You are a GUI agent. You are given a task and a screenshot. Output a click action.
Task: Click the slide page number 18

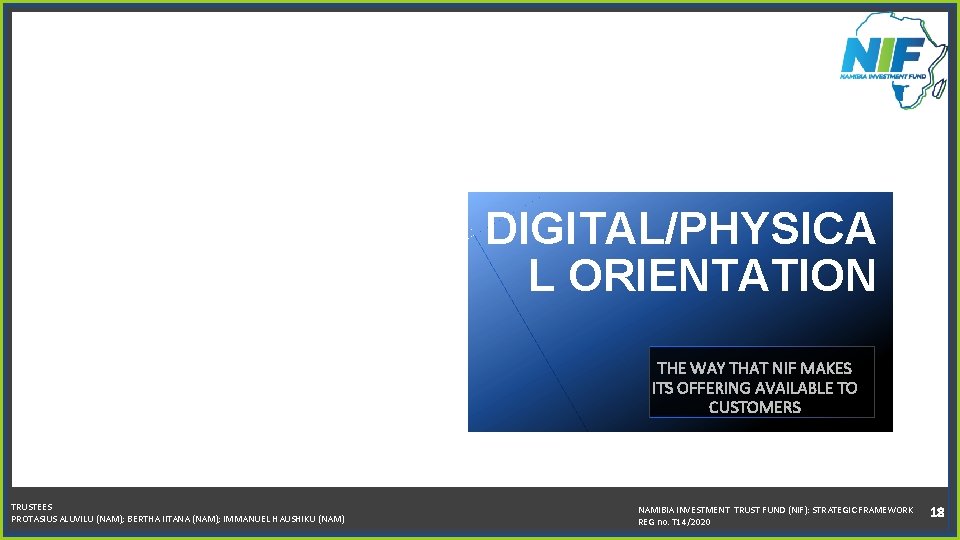[x=937, y=512]
